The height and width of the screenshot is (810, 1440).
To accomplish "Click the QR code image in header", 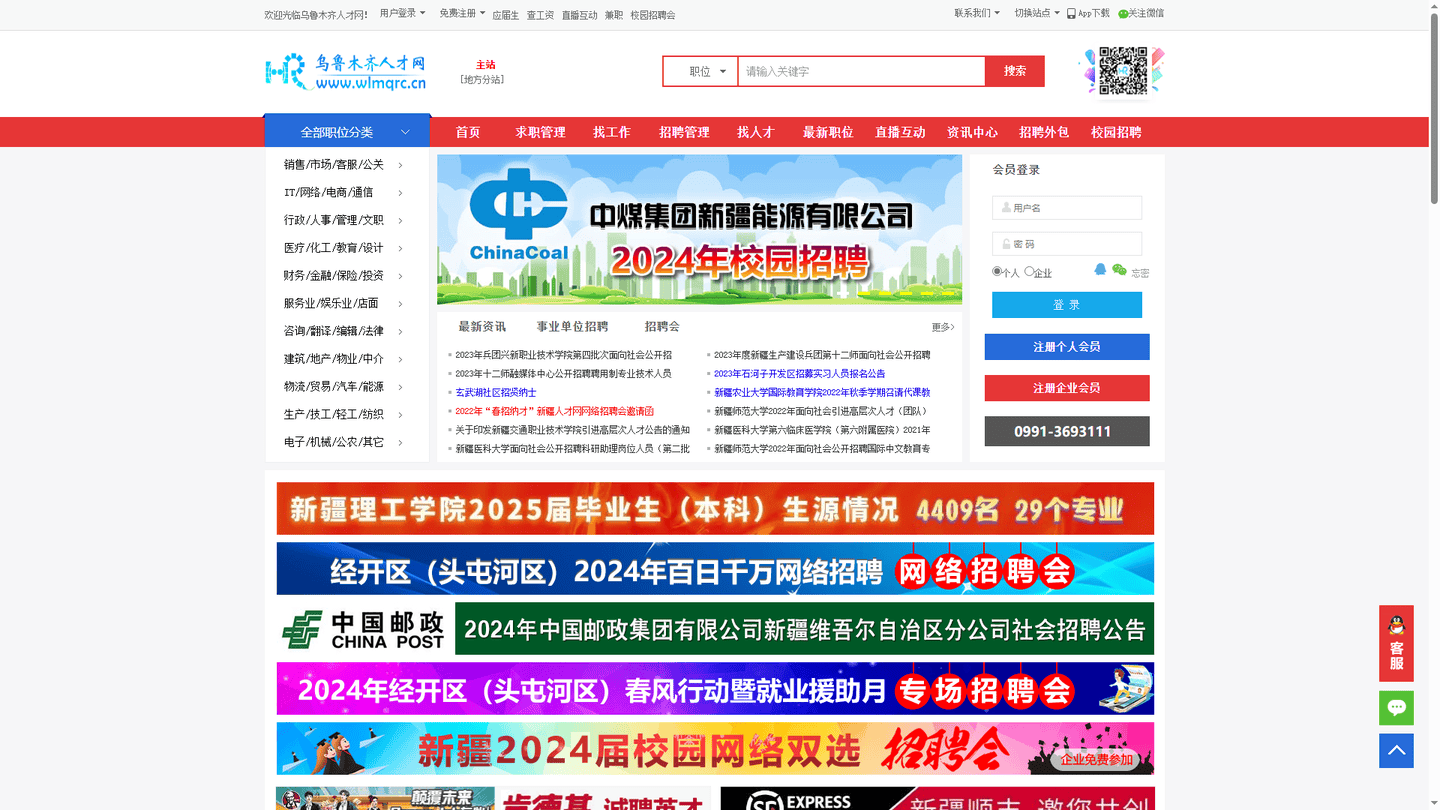I will click(x=1123, y=71).
